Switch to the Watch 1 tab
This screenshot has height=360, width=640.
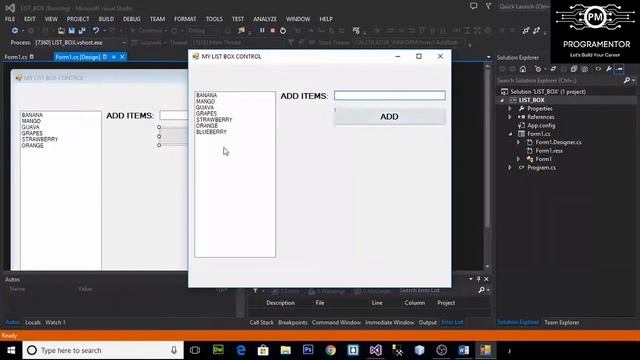click(56, 322)
